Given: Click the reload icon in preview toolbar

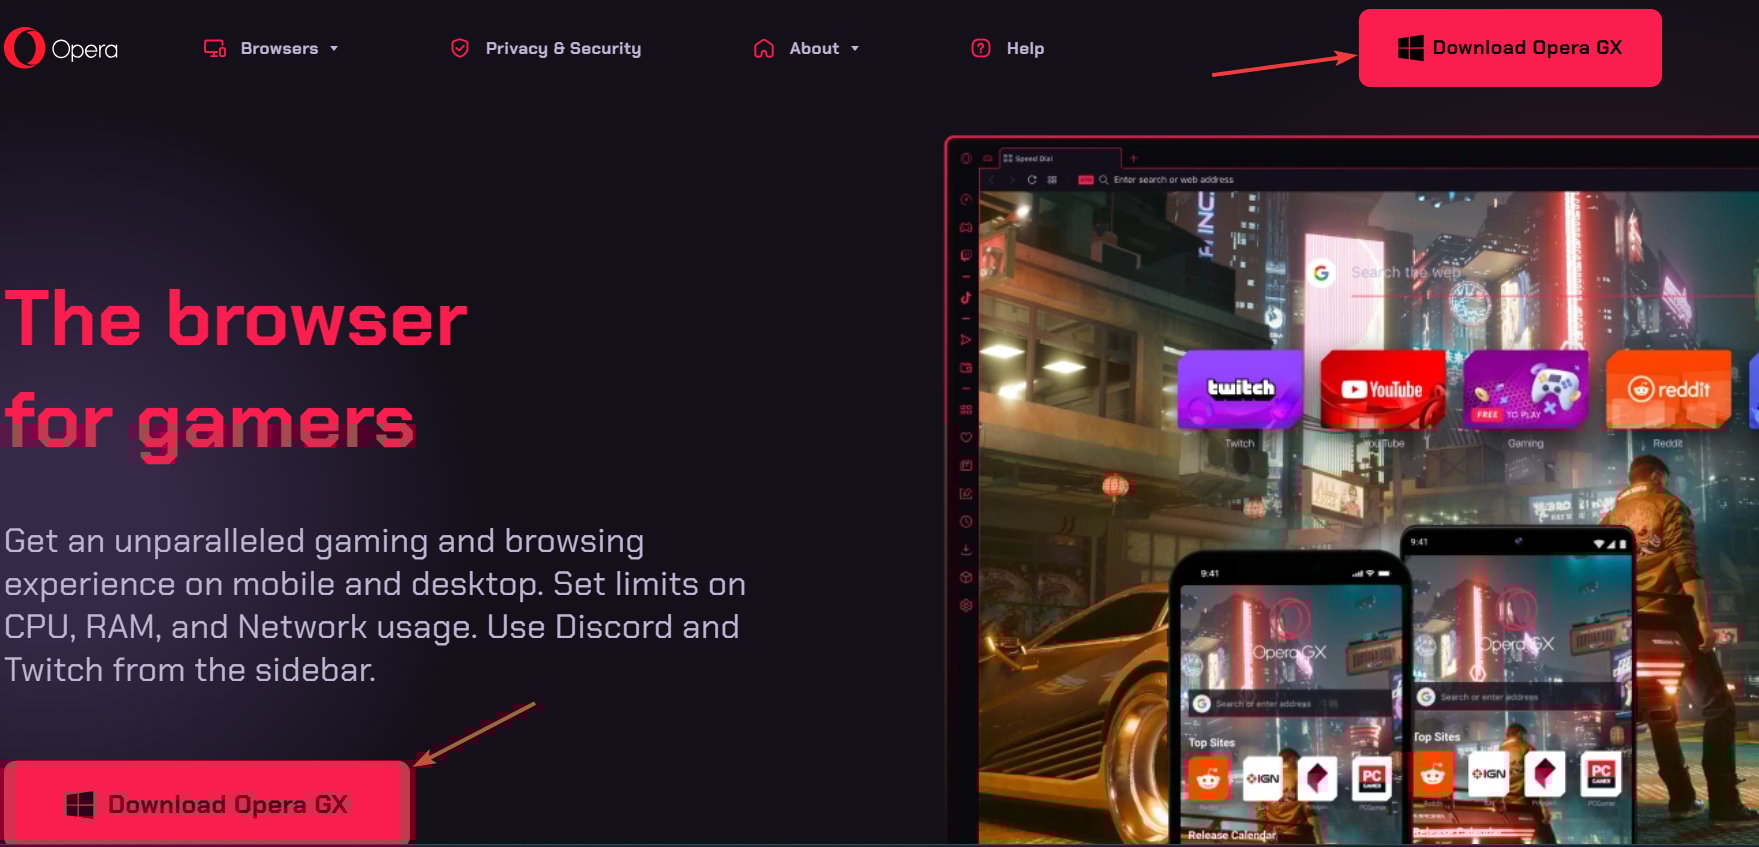Looking at the screenshot, I should [x=1032, y=180].
